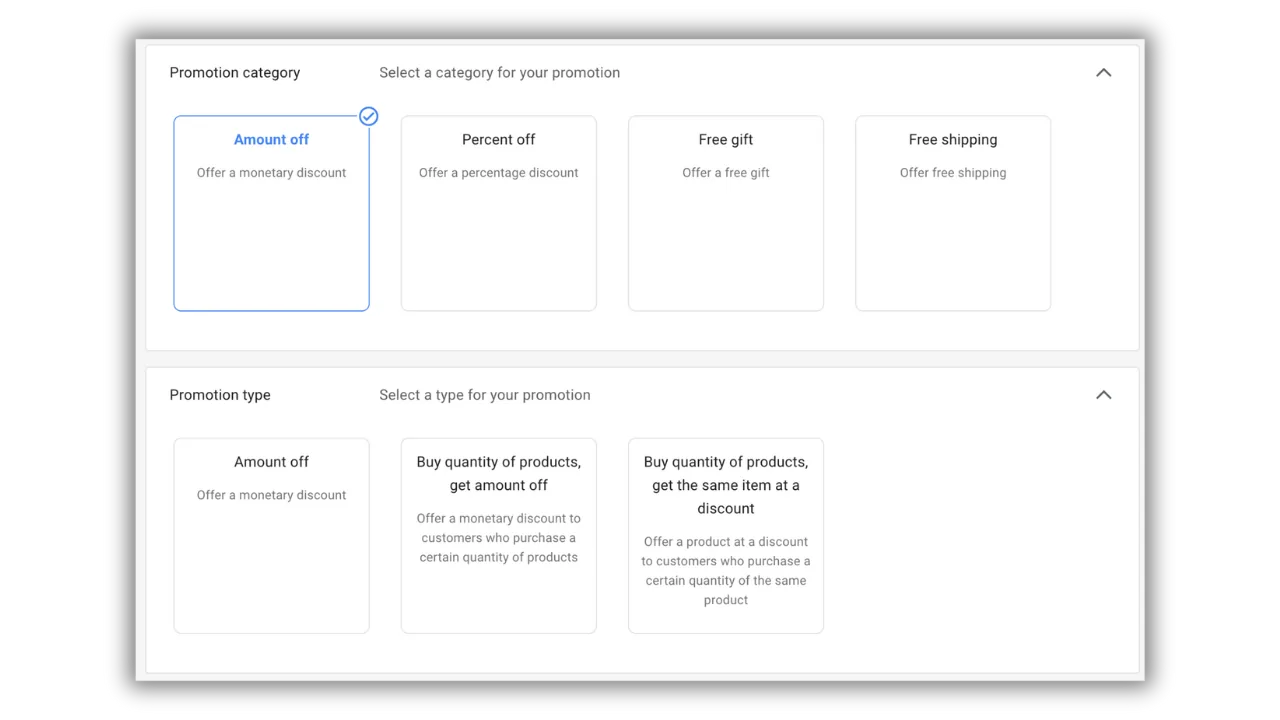Click the same-item discount card description text
The image size is (1280, 720).
click(726, 571)
